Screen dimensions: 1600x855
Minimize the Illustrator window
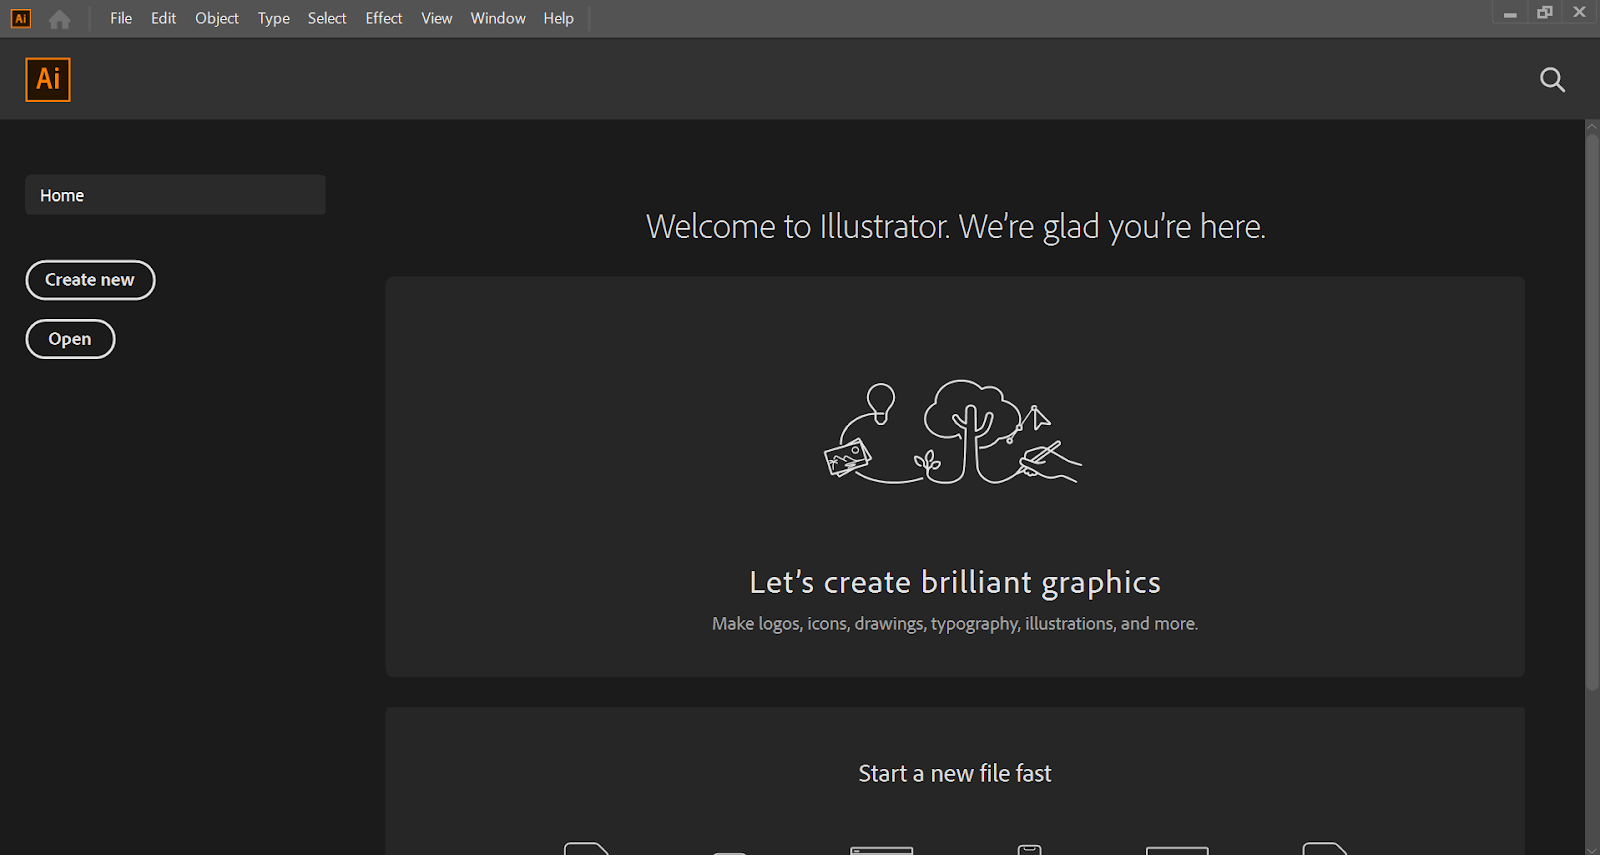[x=1510, y=14]
